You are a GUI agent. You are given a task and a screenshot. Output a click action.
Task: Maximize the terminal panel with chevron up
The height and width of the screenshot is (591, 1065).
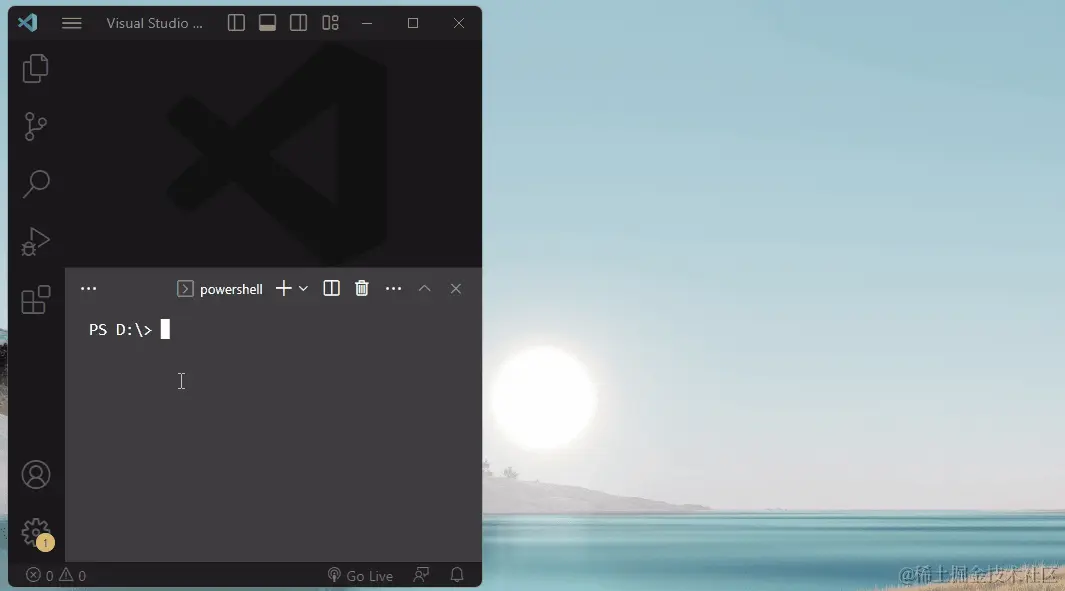[425, 289]
